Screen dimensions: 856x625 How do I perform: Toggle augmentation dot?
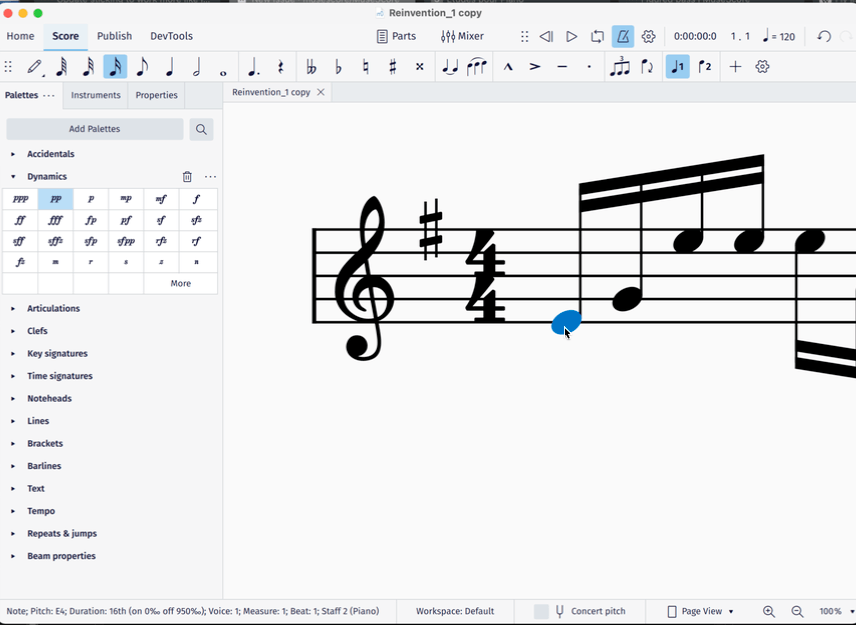click(254, 67)
